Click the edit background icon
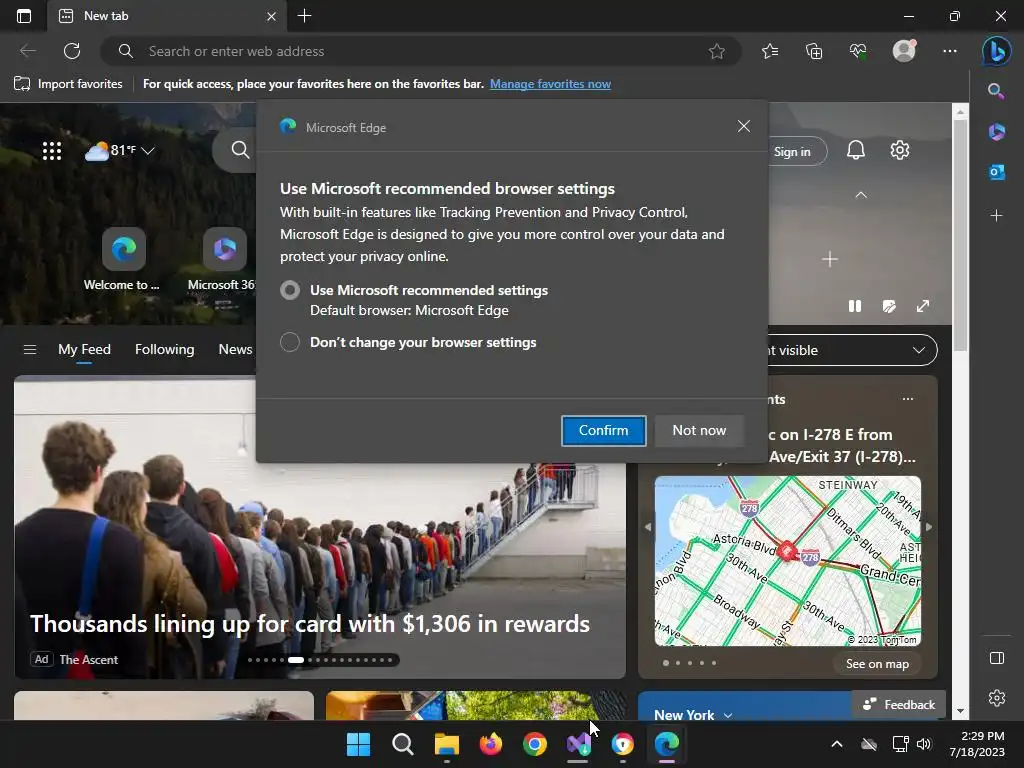This screenshot has height=768, width=1024. tap(889, 306)
